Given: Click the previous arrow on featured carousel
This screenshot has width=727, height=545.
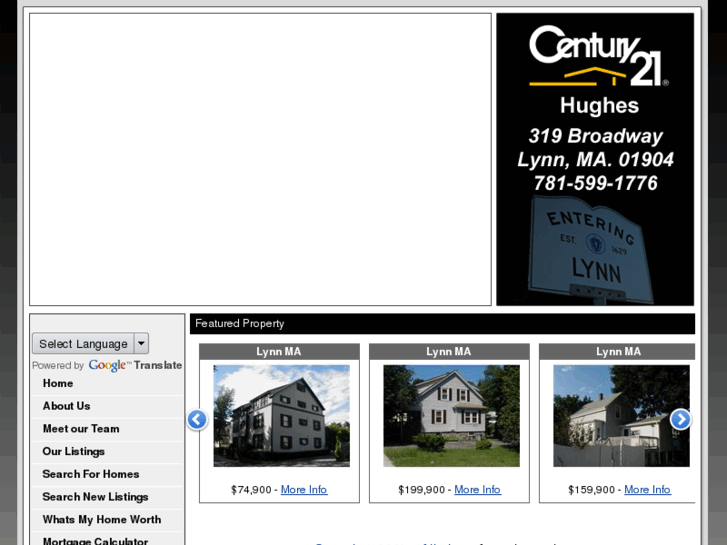Looking at the screenshot, I should point(197,419).
